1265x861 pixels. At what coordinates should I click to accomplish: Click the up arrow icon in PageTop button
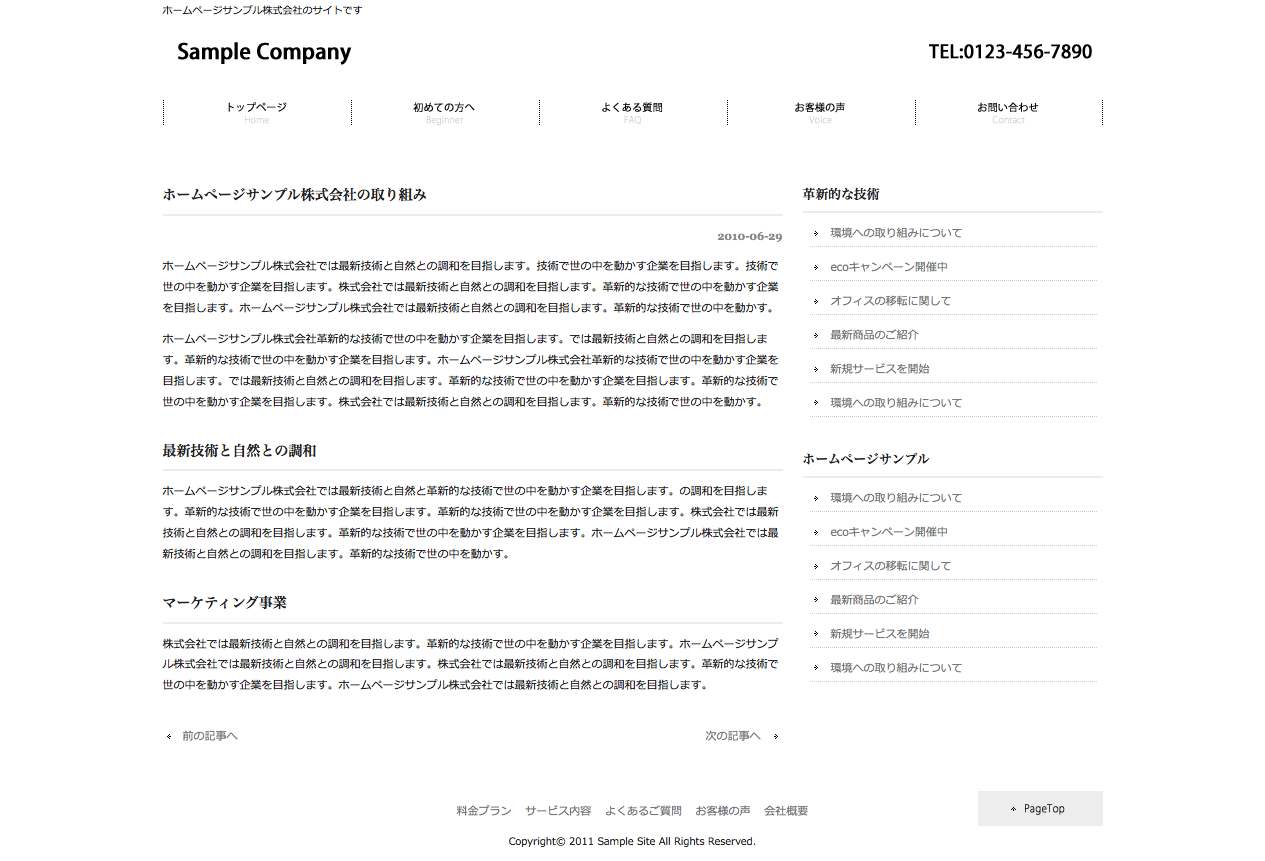(1013, 809)
